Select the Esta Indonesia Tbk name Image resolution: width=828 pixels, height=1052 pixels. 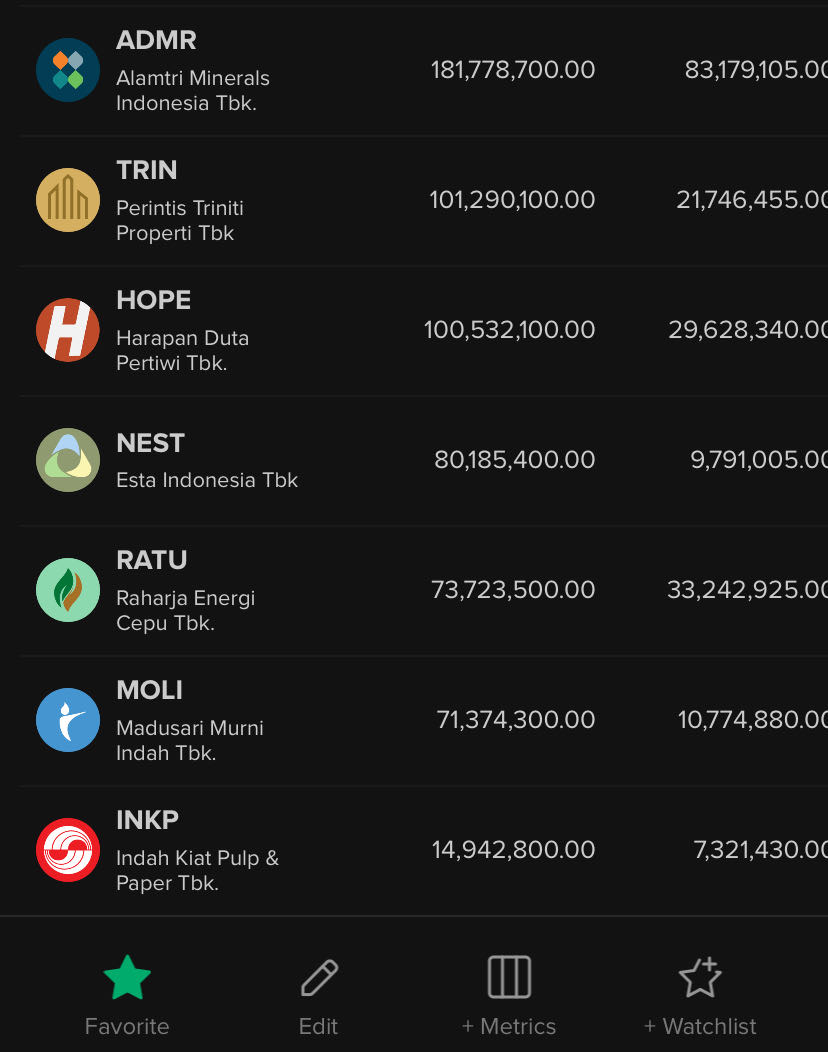(x=207, y=480)
